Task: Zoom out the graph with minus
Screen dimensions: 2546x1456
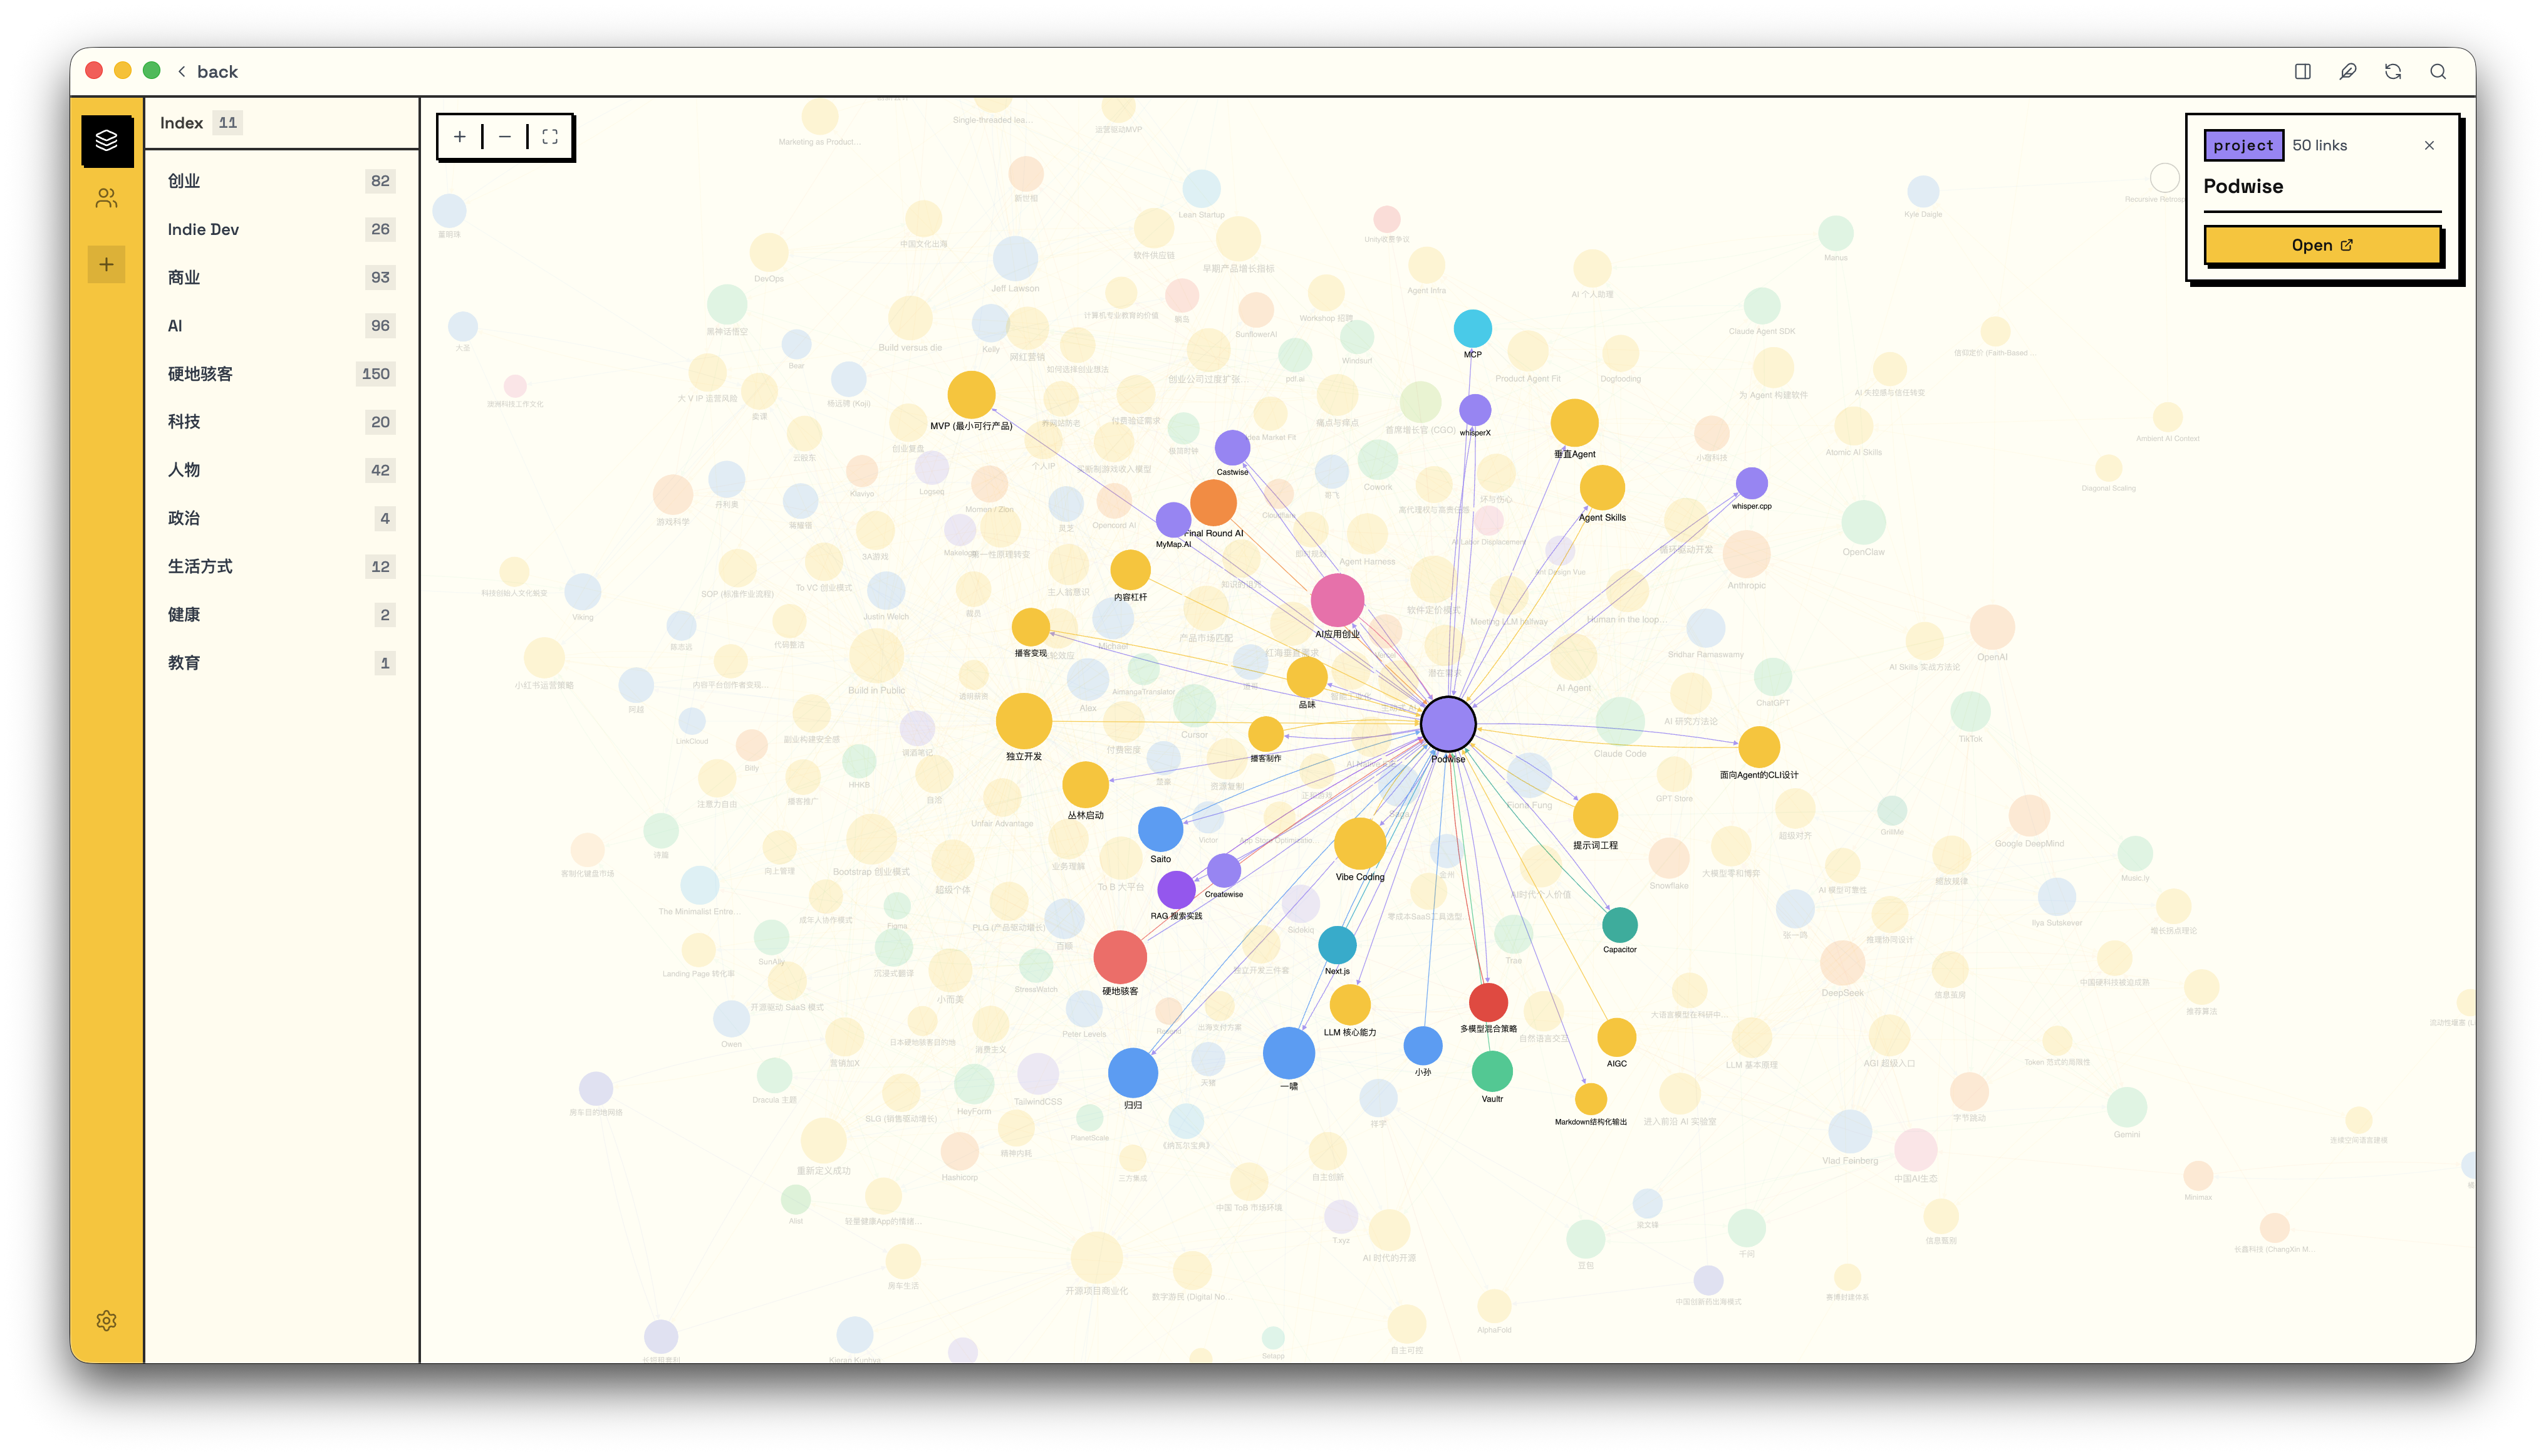Action: [505, 137]
